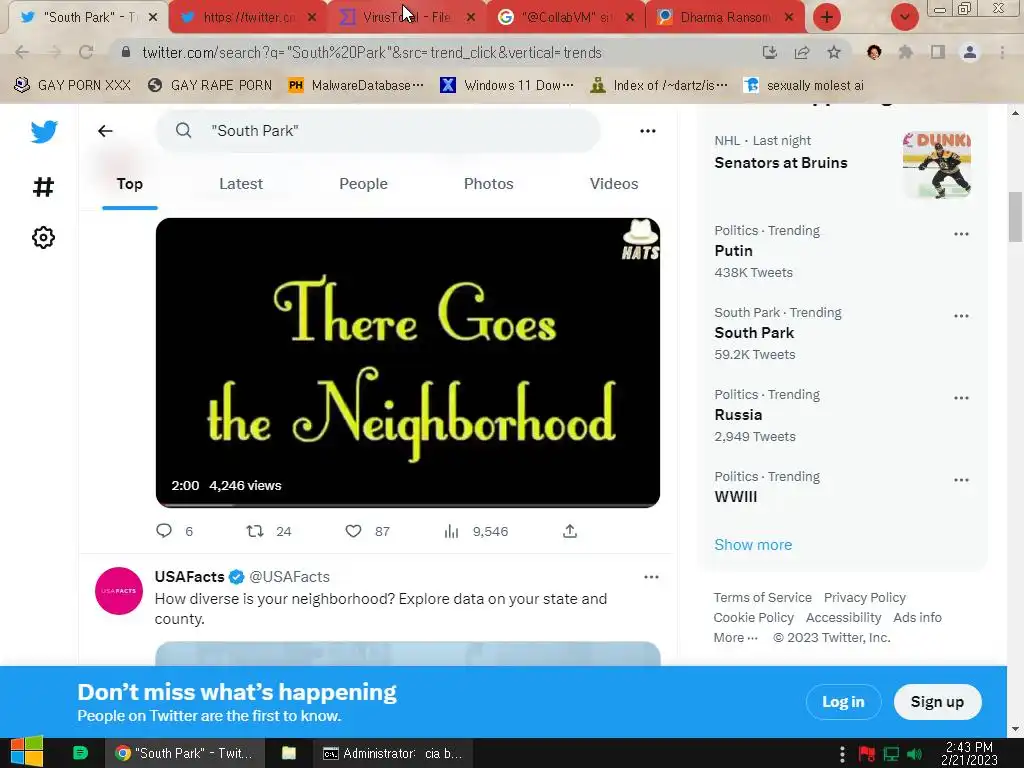Switch to the Videos tab
1024x768 pixels.
[614, 184]
